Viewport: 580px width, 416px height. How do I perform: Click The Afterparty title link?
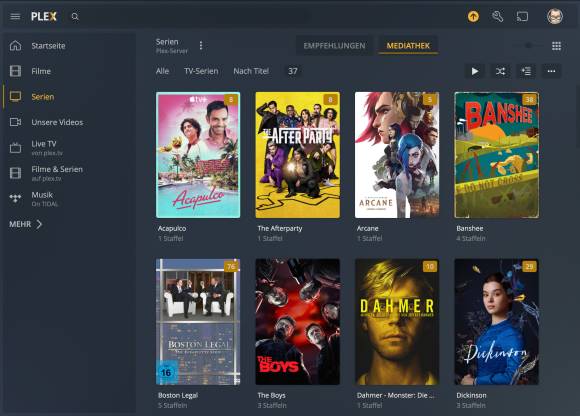(280, 229)
